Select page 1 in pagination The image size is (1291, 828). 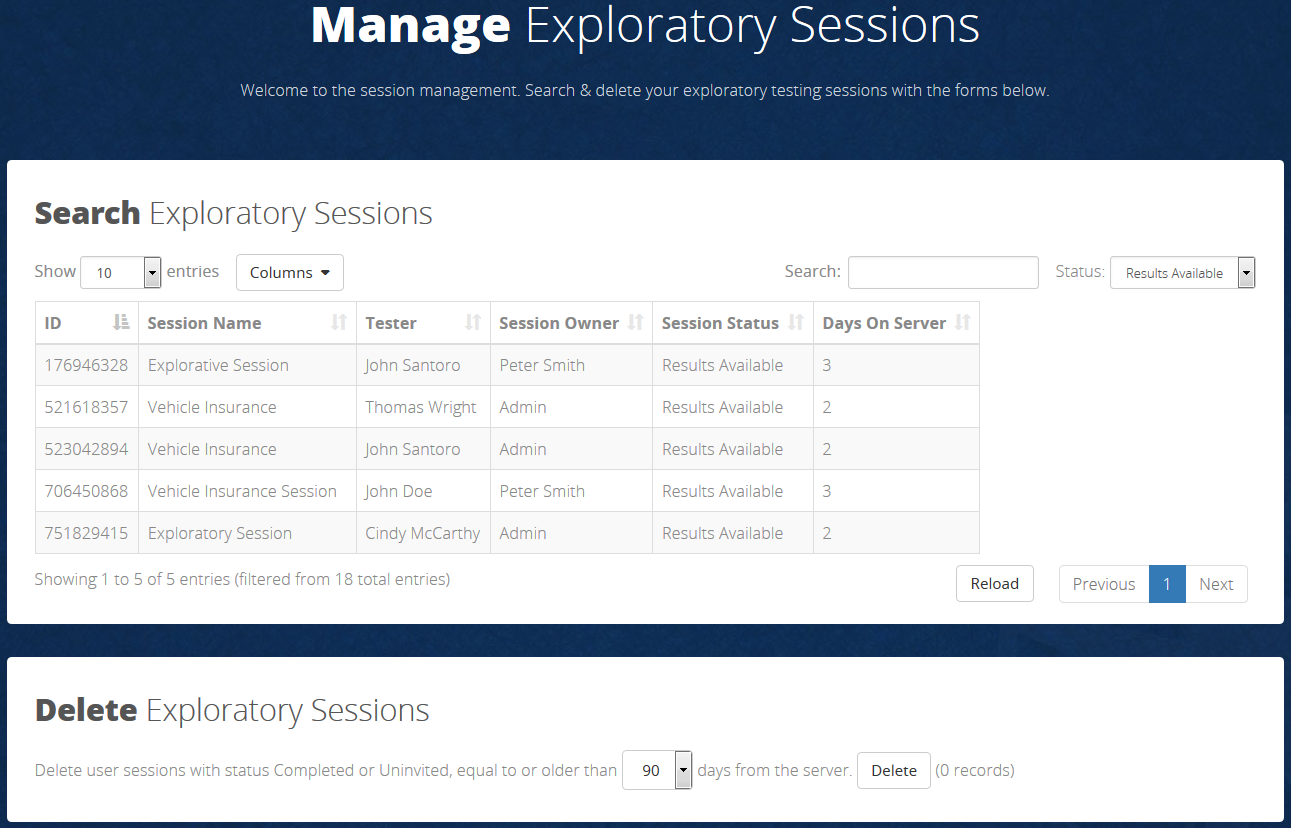[1167, 583]
